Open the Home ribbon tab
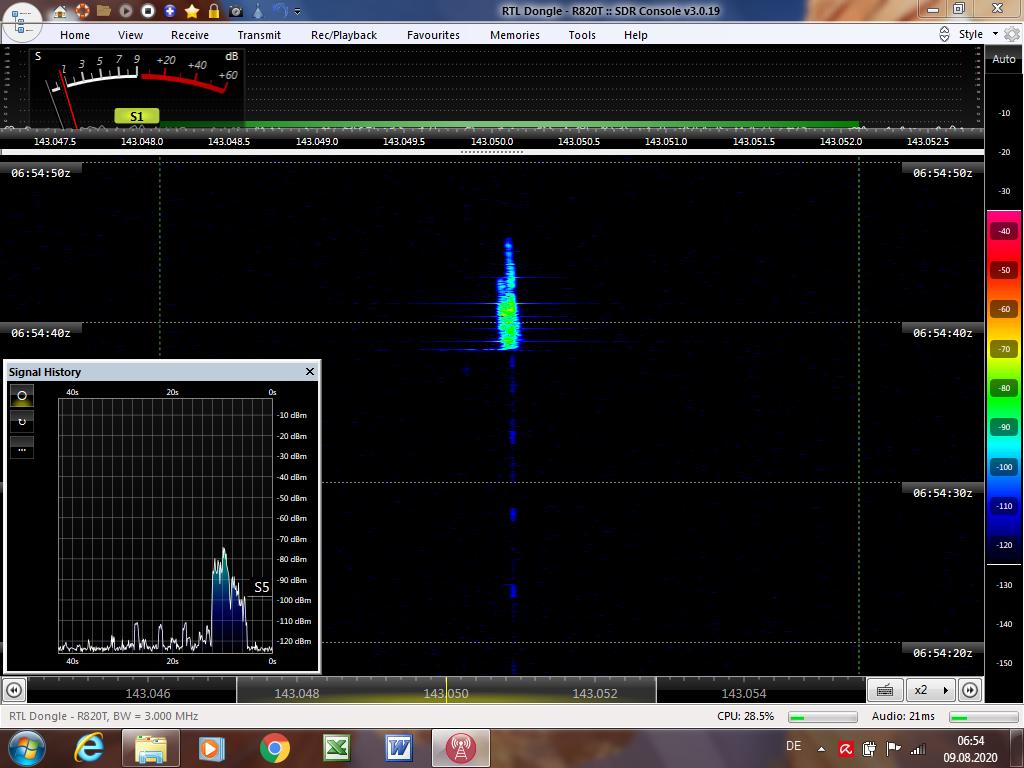1024x768 pixels. coord(75,35)
